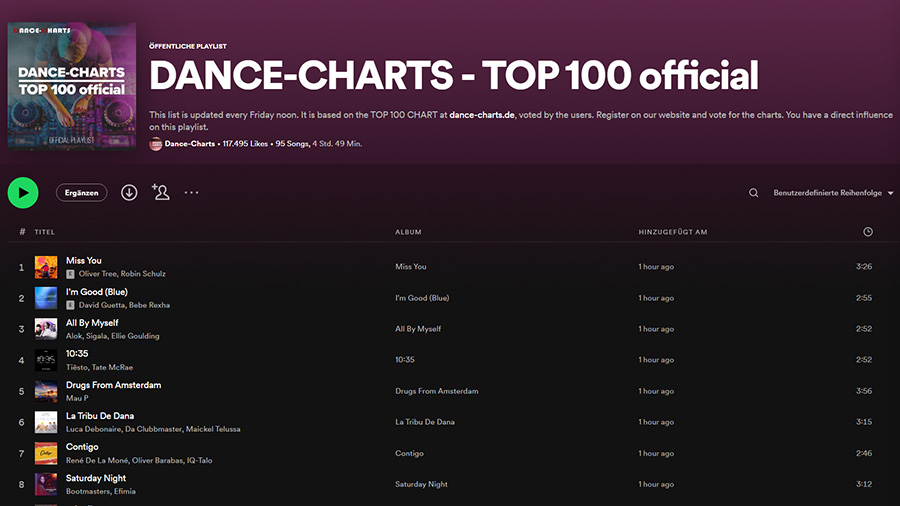The image size is (900, 506).
Task: Open the Dance-Charts profile link
Action: [x=189, y=143]
